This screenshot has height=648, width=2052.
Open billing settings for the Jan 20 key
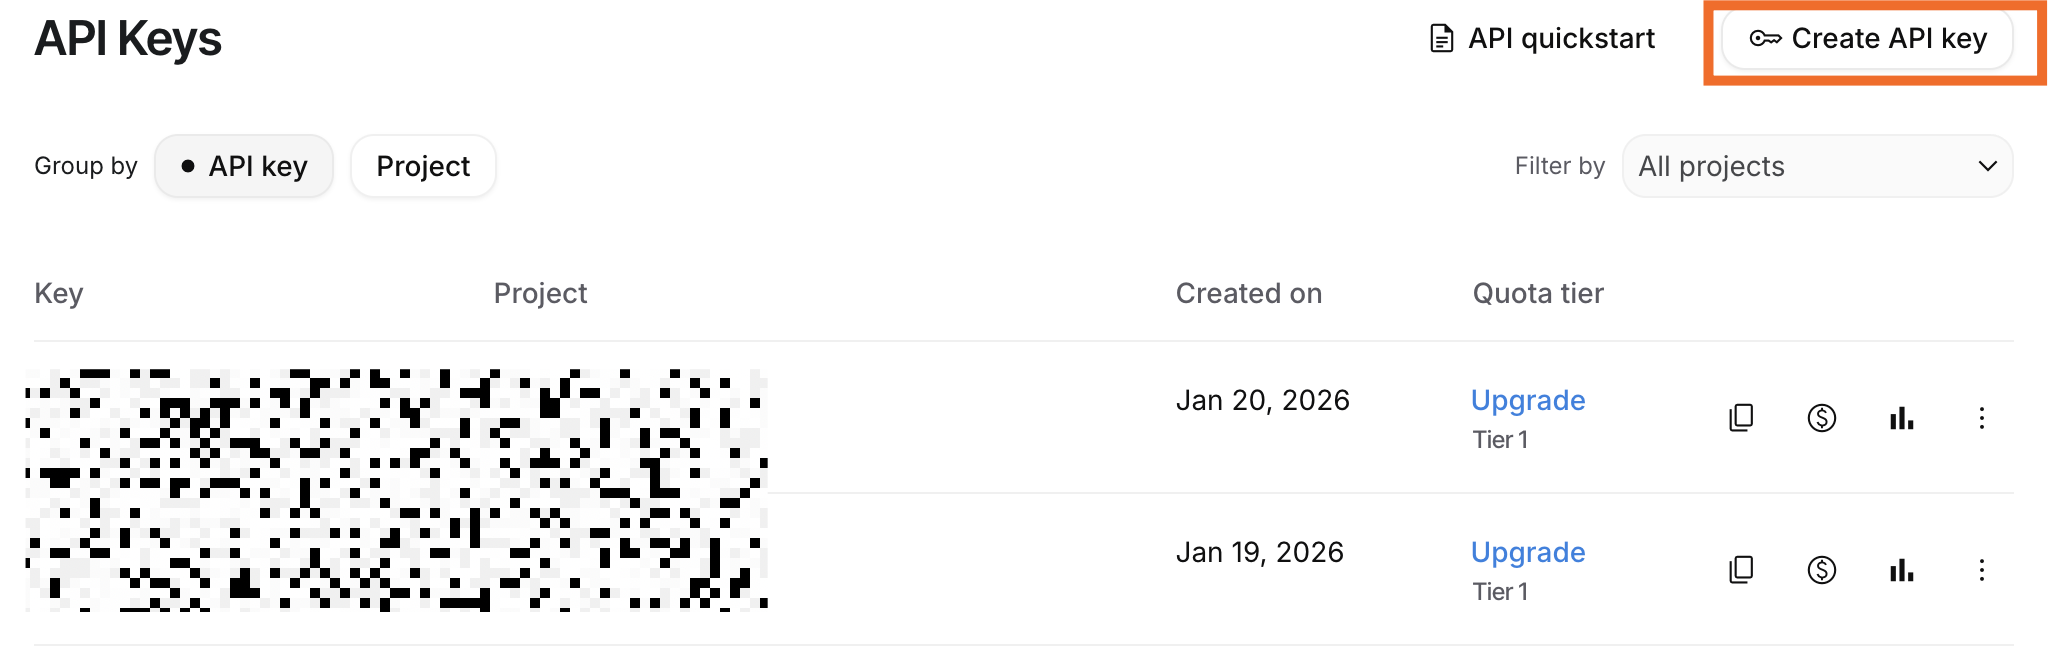tap(1821, 418)
